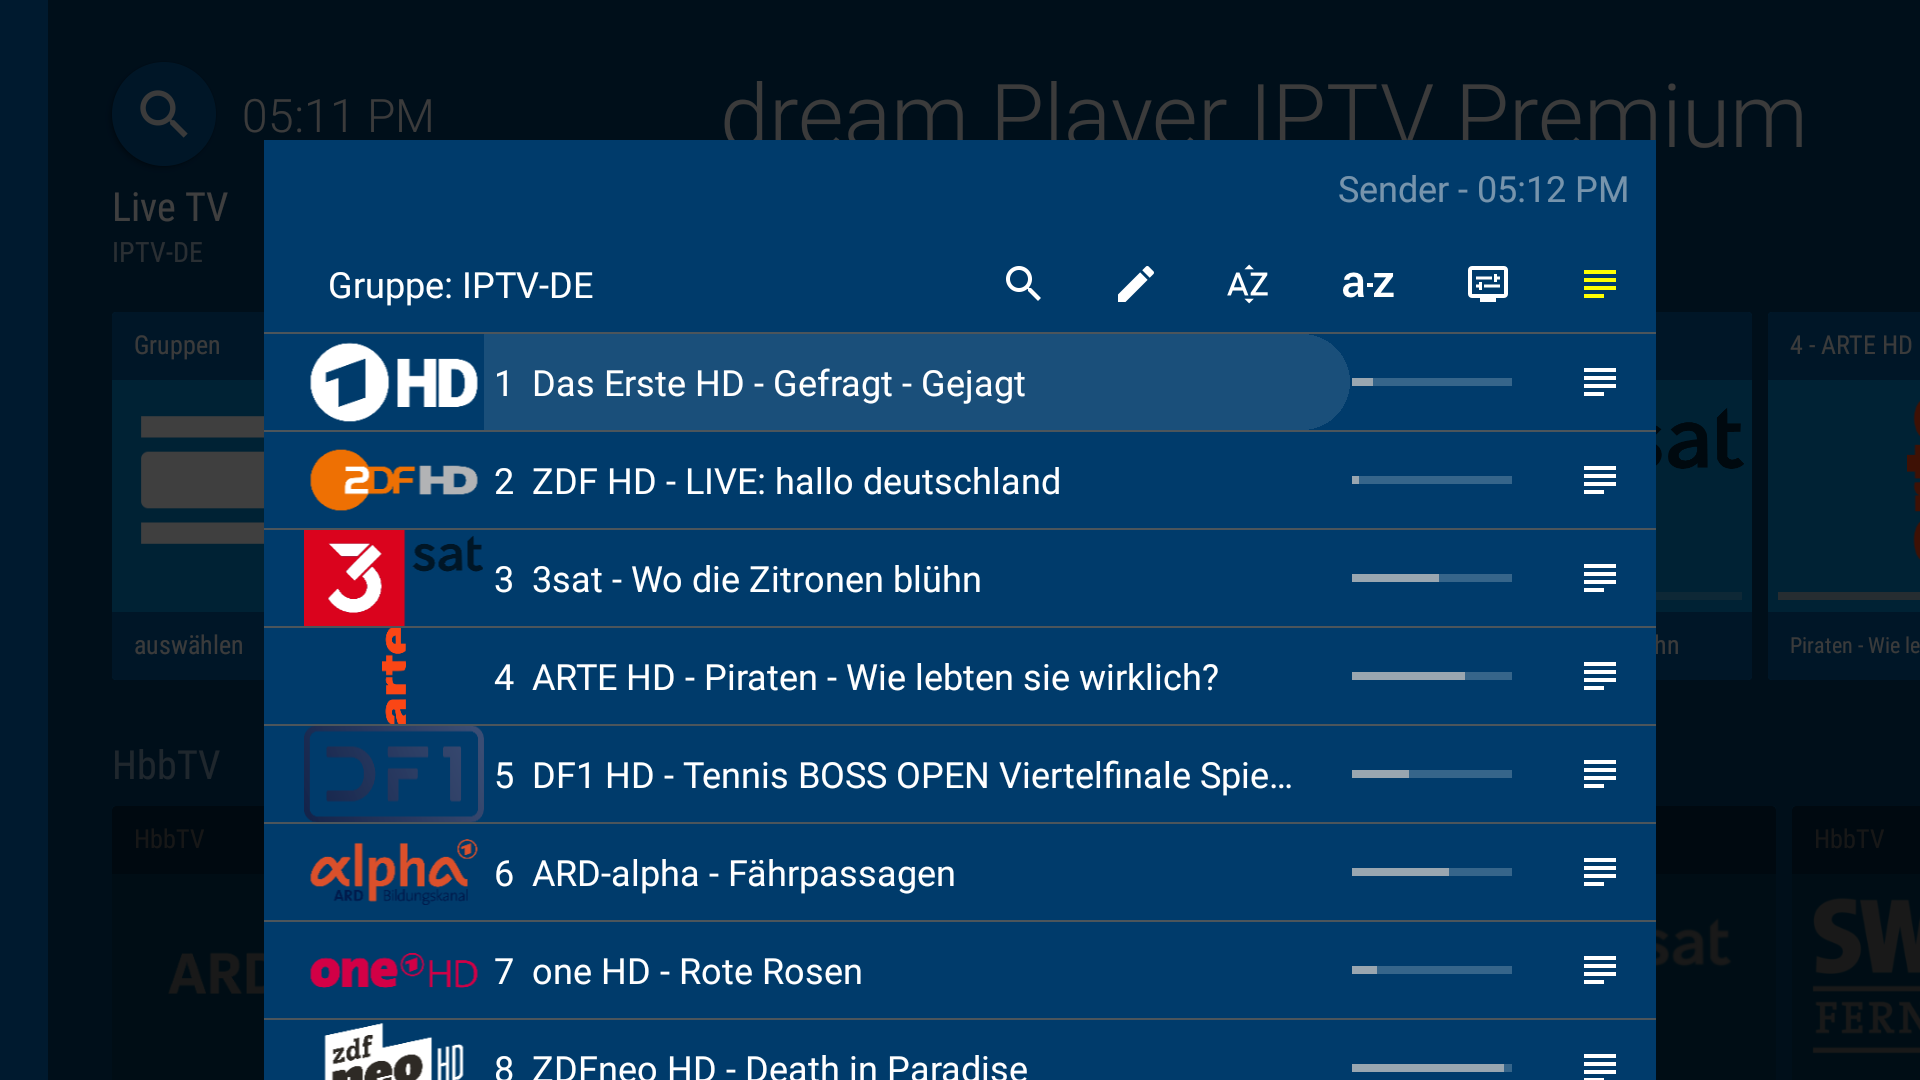Click the ARD alpha channel logo
The width and height of the screenshot is (1920, 1080).
coord(394,872)
